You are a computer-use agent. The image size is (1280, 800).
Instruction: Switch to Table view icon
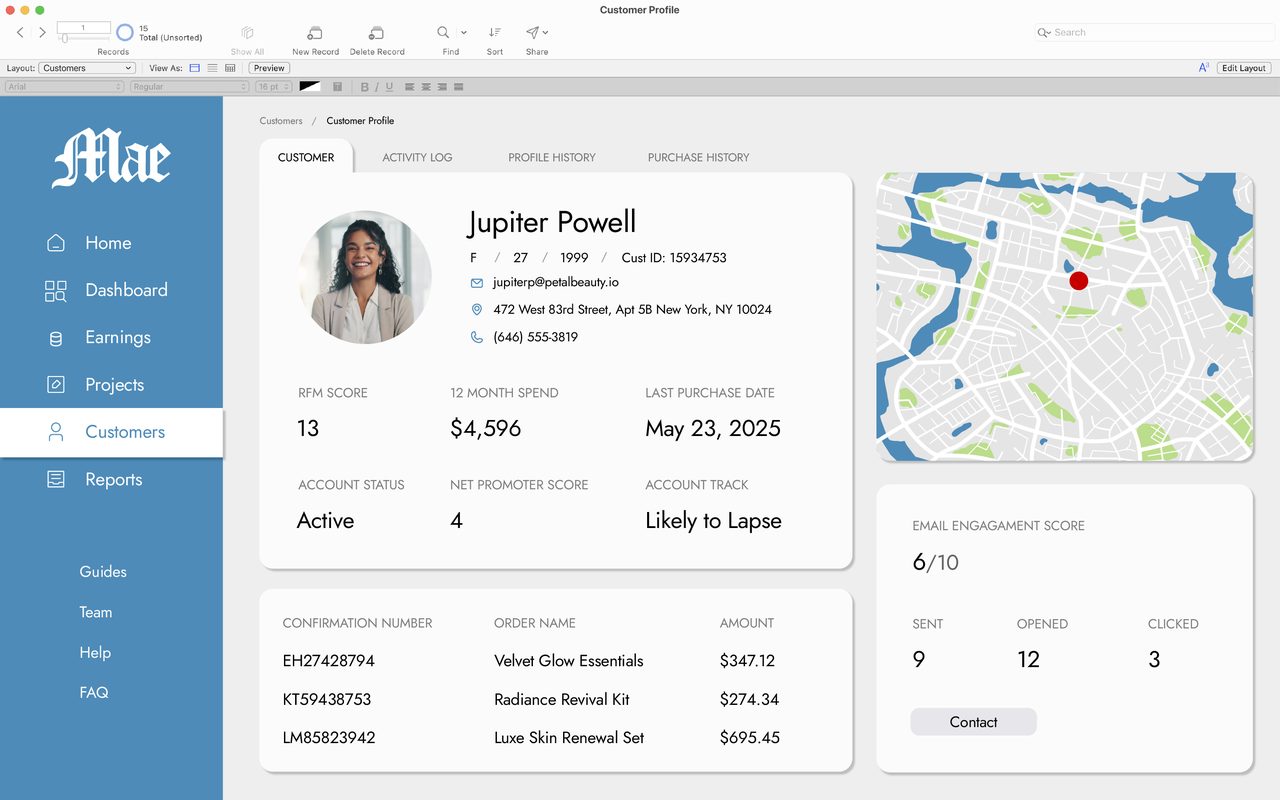(x=230, y=68)
